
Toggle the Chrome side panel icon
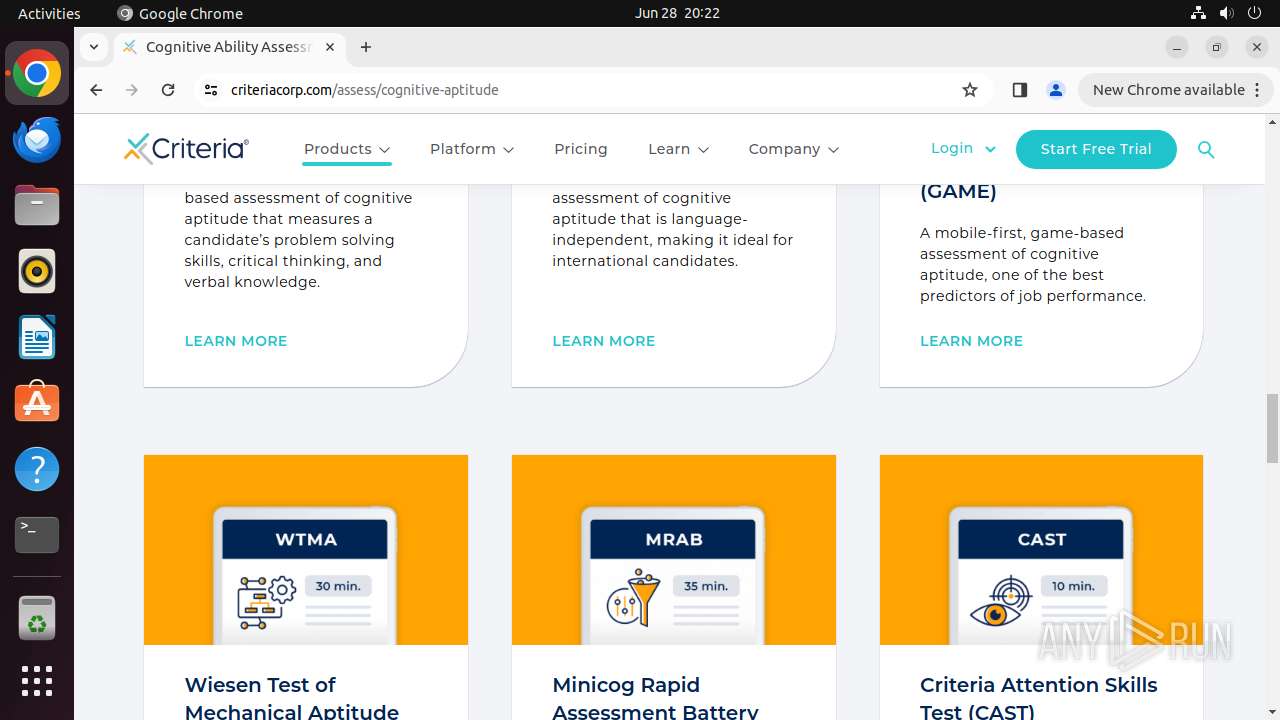(1019, 90)
